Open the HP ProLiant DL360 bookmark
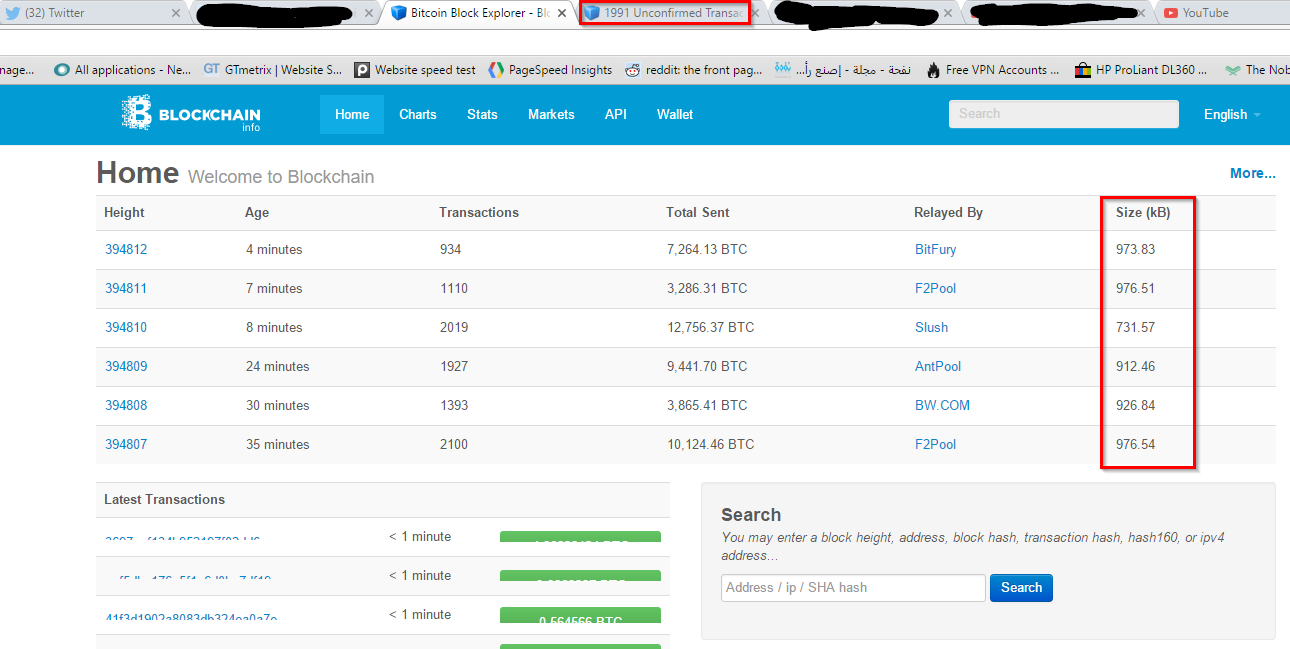1290x649 pixels. click(1142, 70)
